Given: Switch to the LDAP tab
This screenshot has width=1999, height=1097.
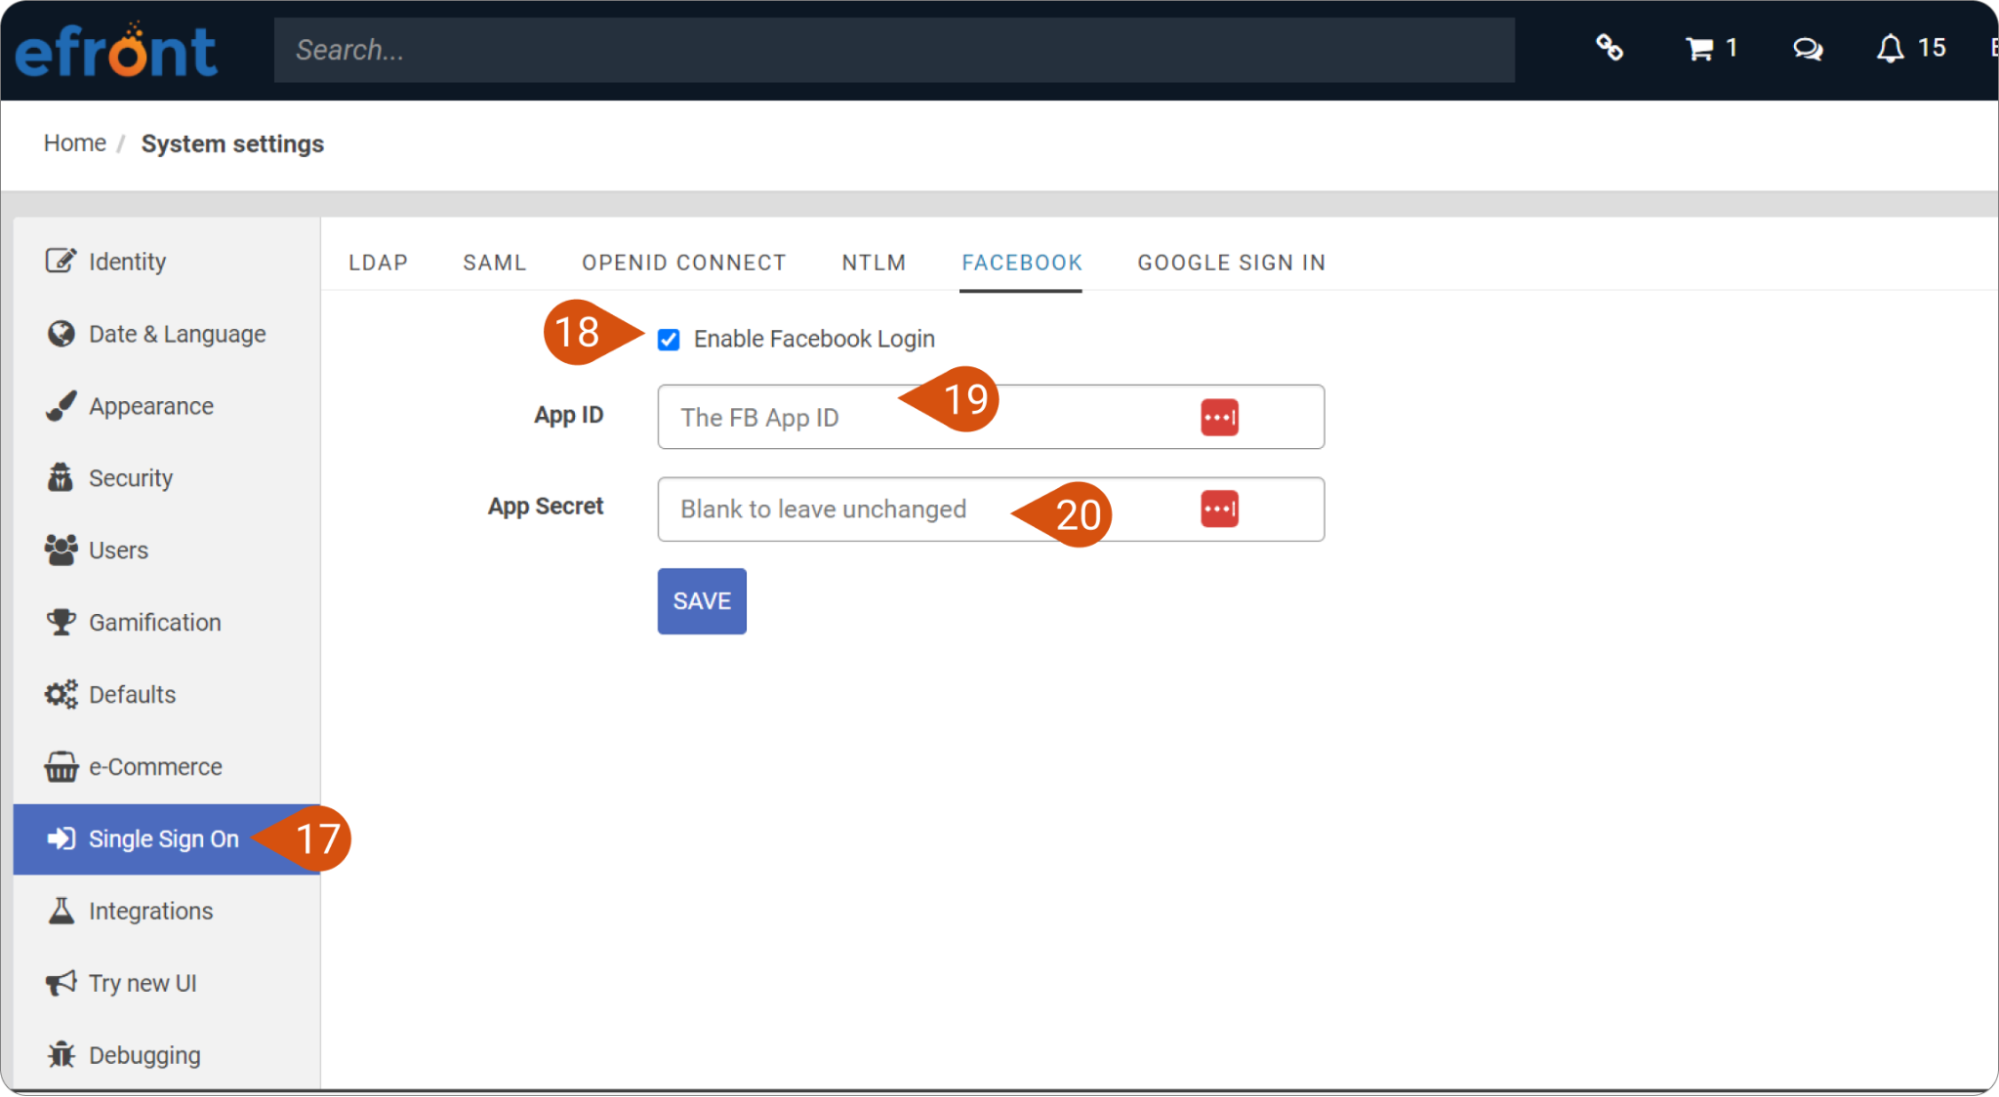Looking at the screenshot, I should tap(378, 263).
